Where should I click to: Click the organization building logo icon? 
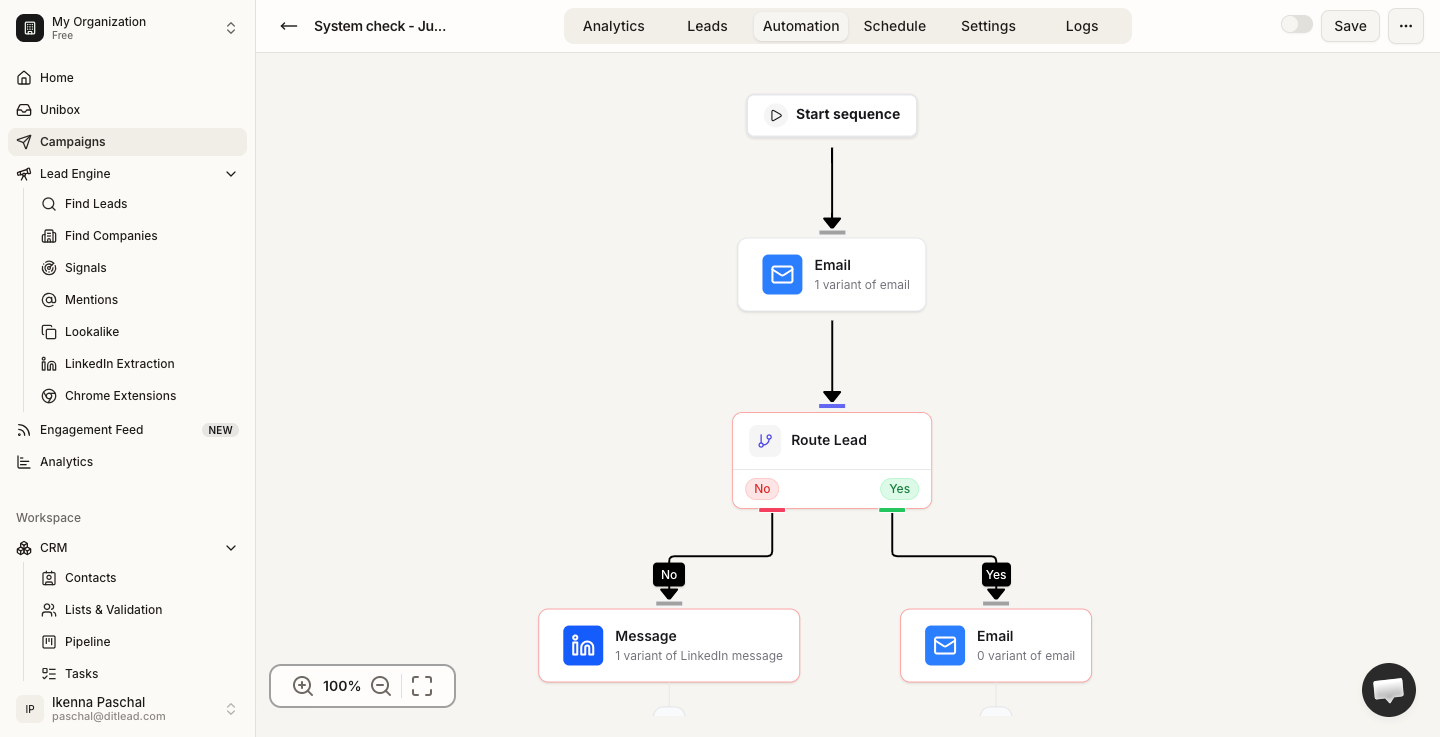pos(30,28)
